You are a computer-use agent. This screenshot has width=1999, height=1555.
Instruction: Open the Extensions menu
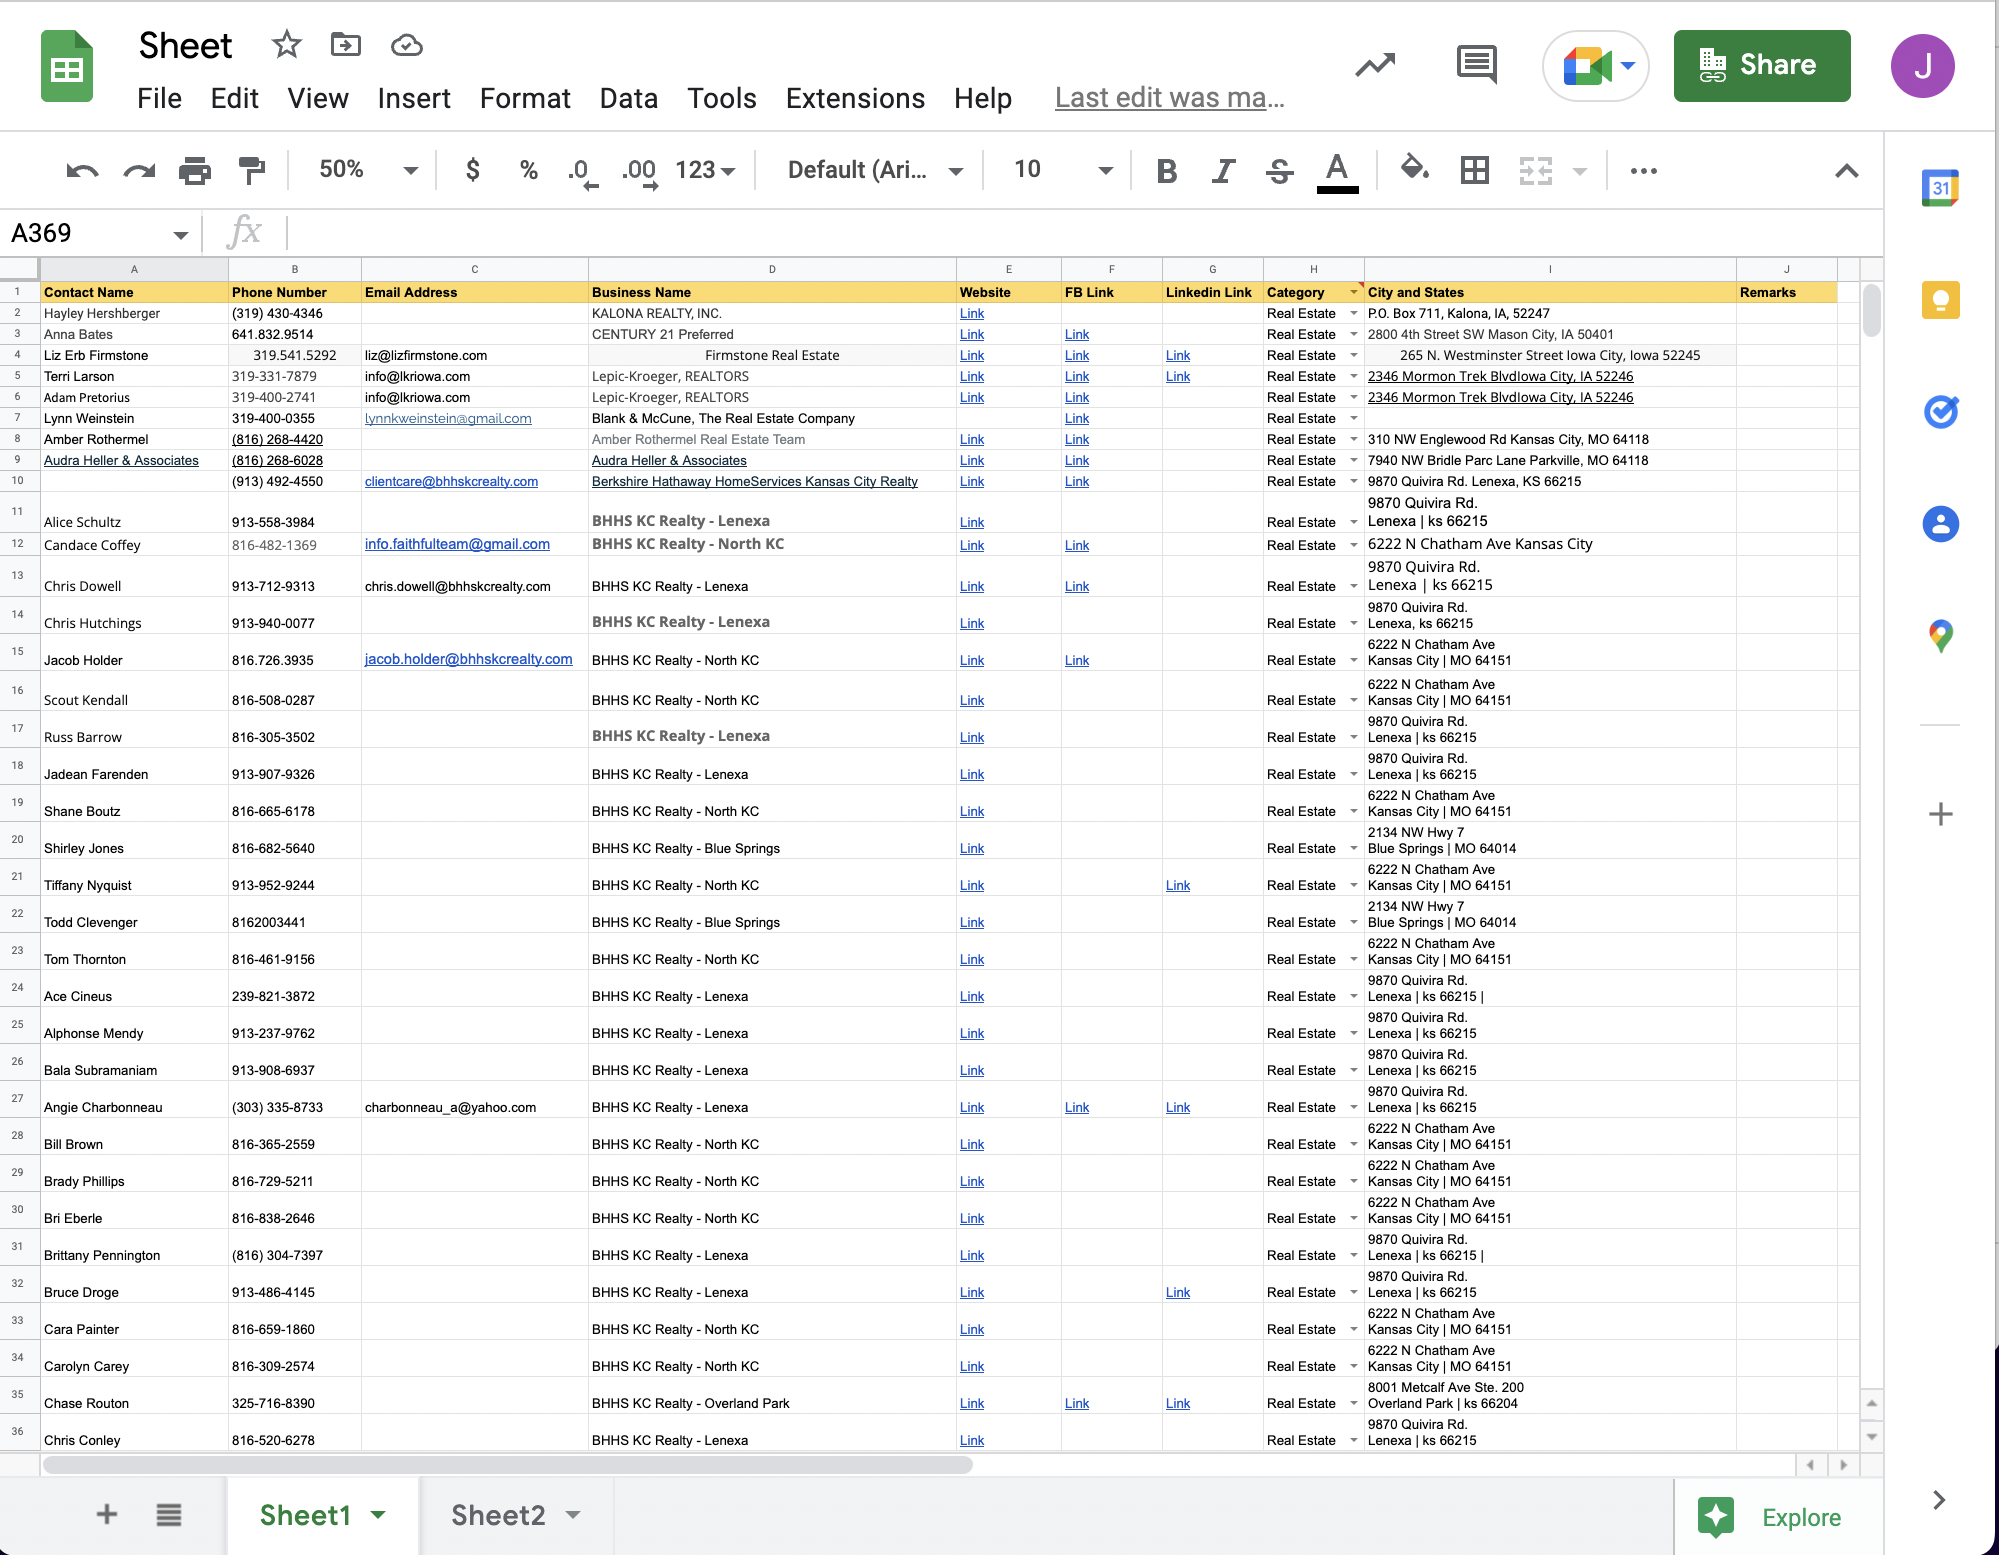(x=855, y=98)
